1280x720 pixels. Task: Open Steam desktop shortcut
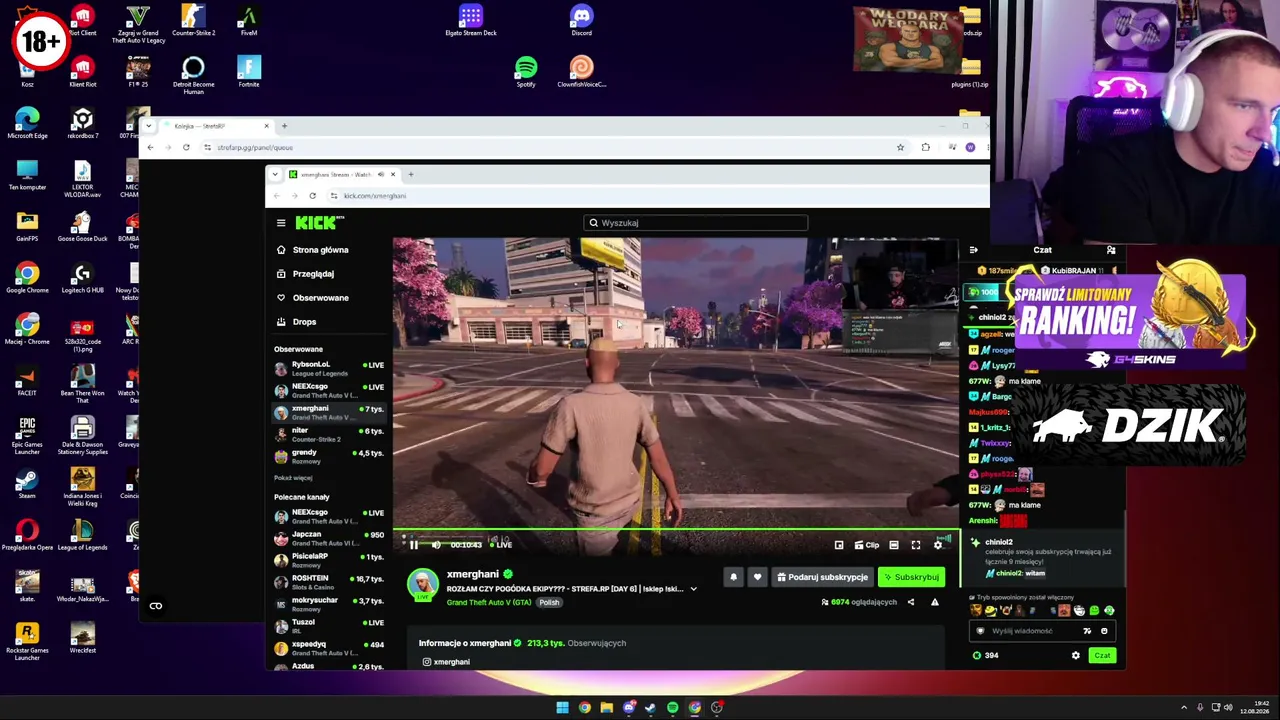point(27,484)
